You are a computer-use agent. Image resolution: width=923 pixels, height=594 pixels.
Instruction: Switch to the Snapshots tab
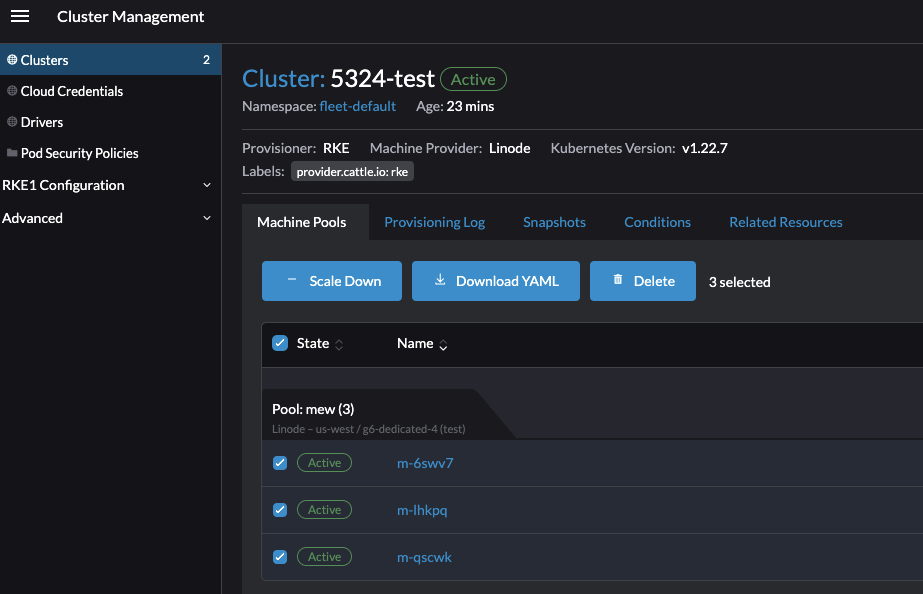tap(554, 221)
